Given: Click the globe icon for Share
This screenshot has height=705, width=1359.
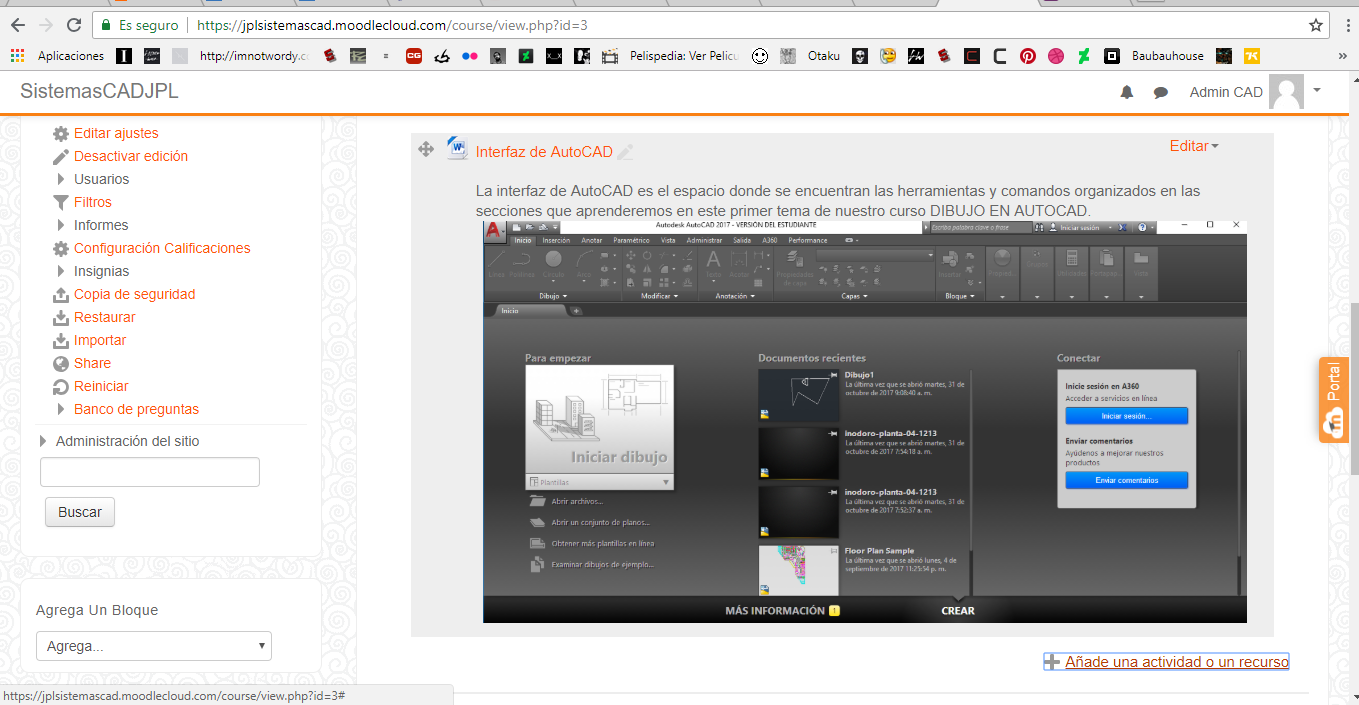Looking at the screenshot, I should coord(61,363).
